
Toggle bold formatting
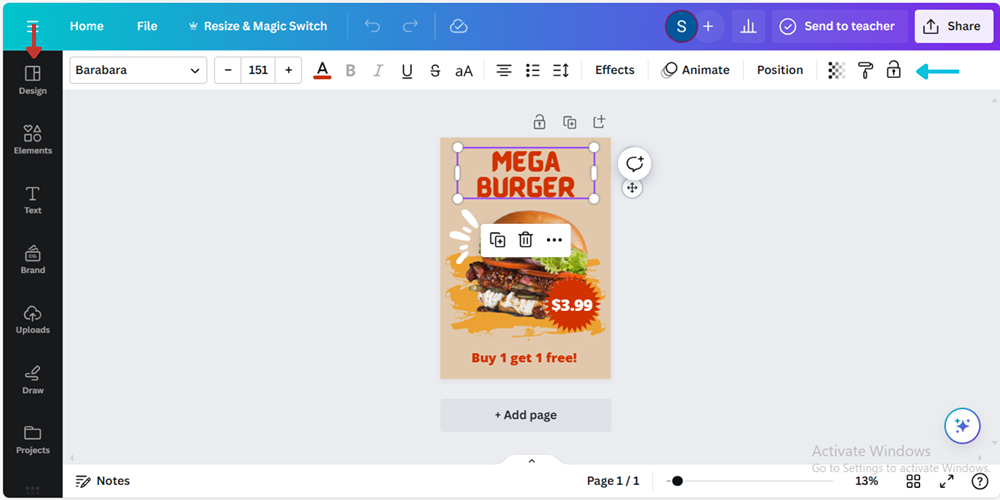(x=350, y=70)
